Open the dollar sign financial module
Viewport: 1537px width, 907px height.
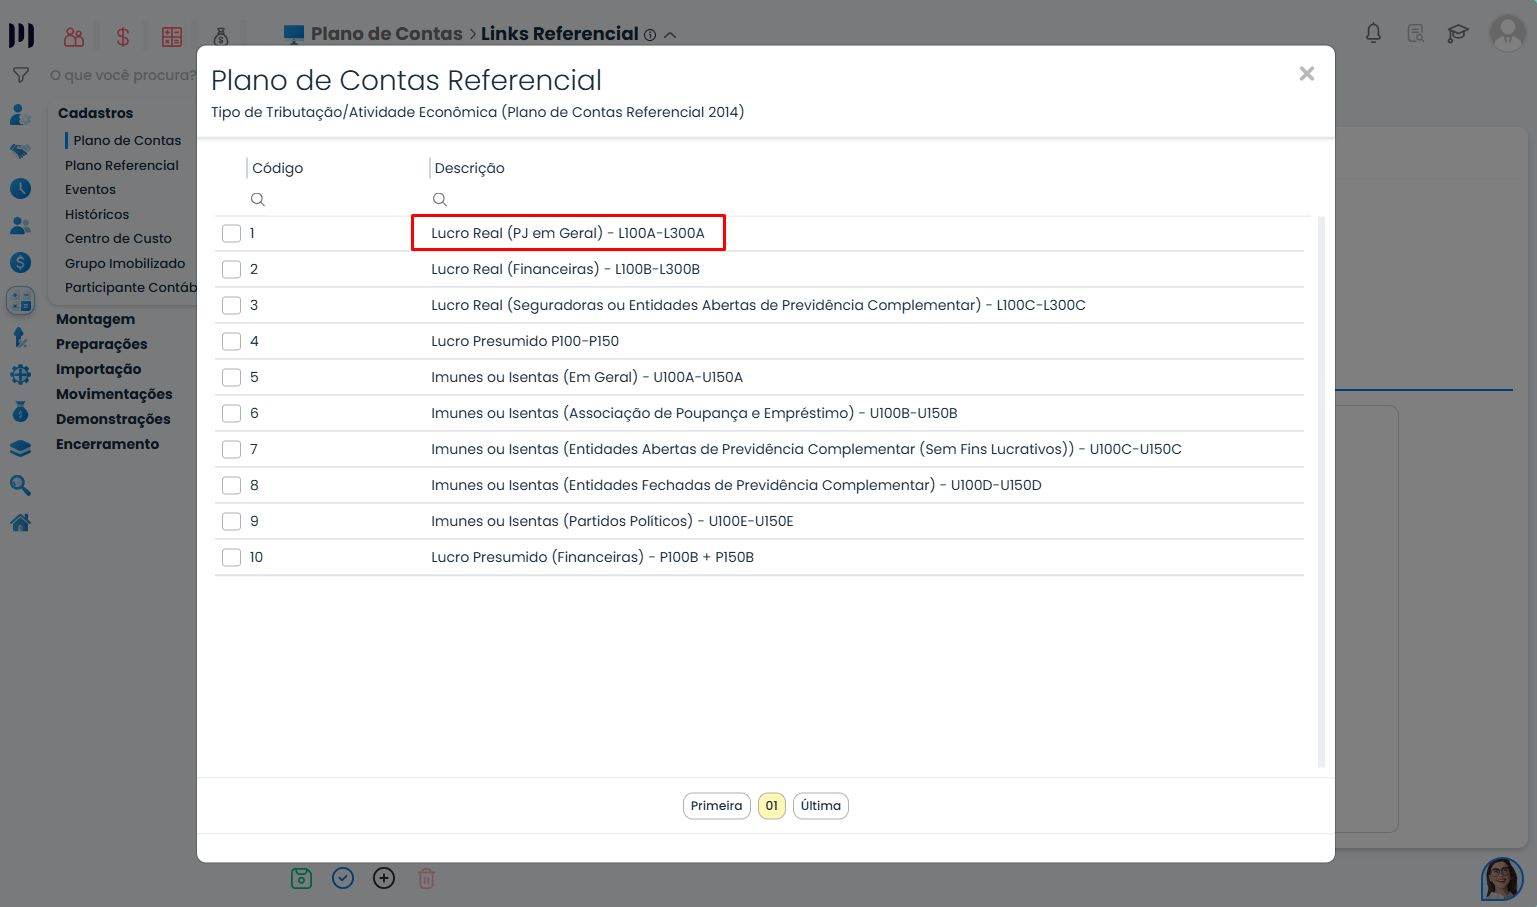pyautogui.click(x=123, y=37)
